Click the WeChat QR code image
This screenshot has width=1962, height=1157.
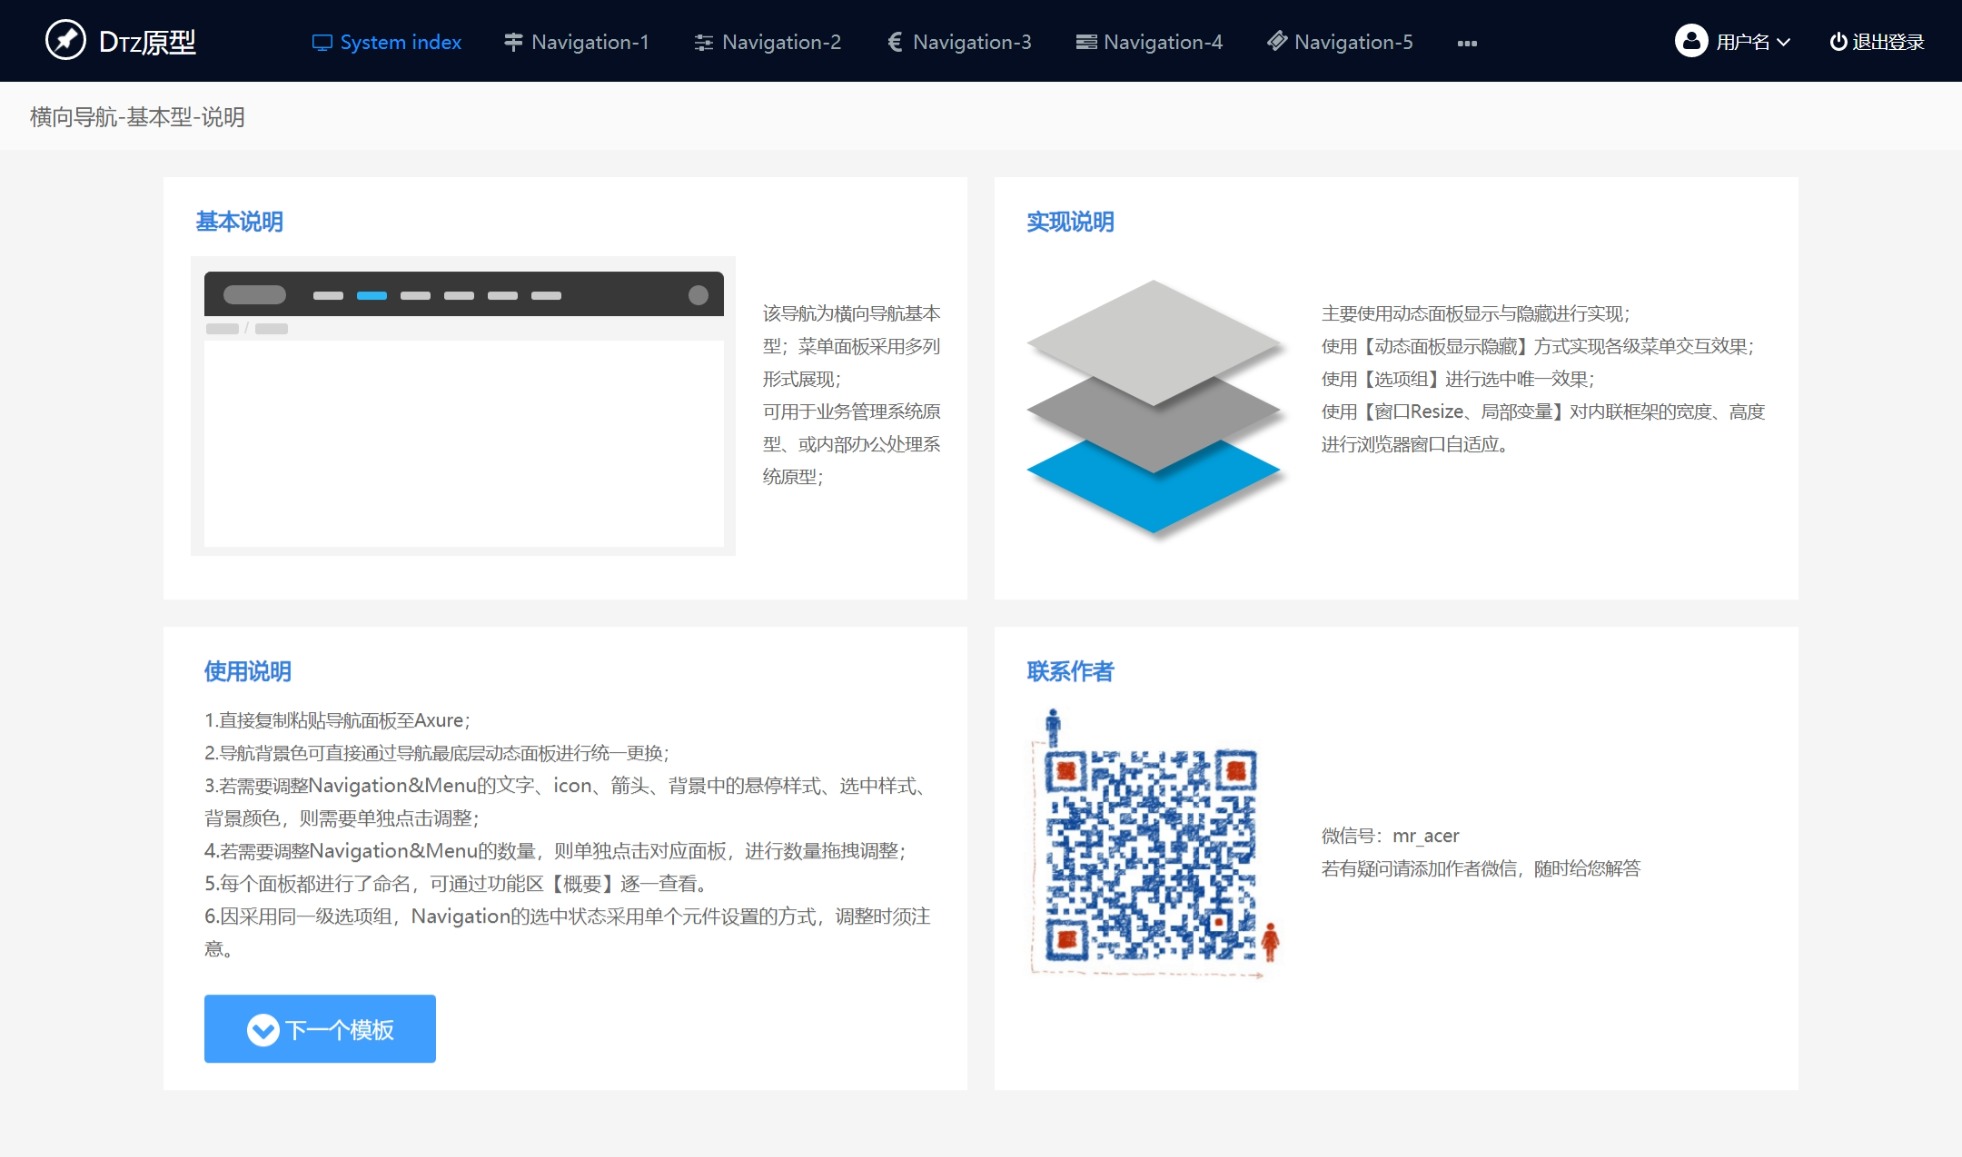pyautogui.click(x=1155, y=845)
